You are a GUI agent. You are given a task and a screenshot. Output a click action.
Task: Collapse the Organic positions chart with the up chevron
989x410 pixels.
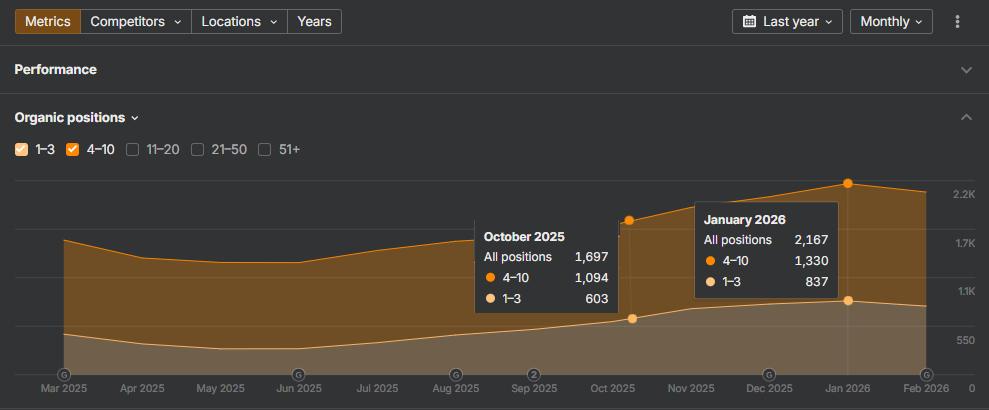coord(966,118)
